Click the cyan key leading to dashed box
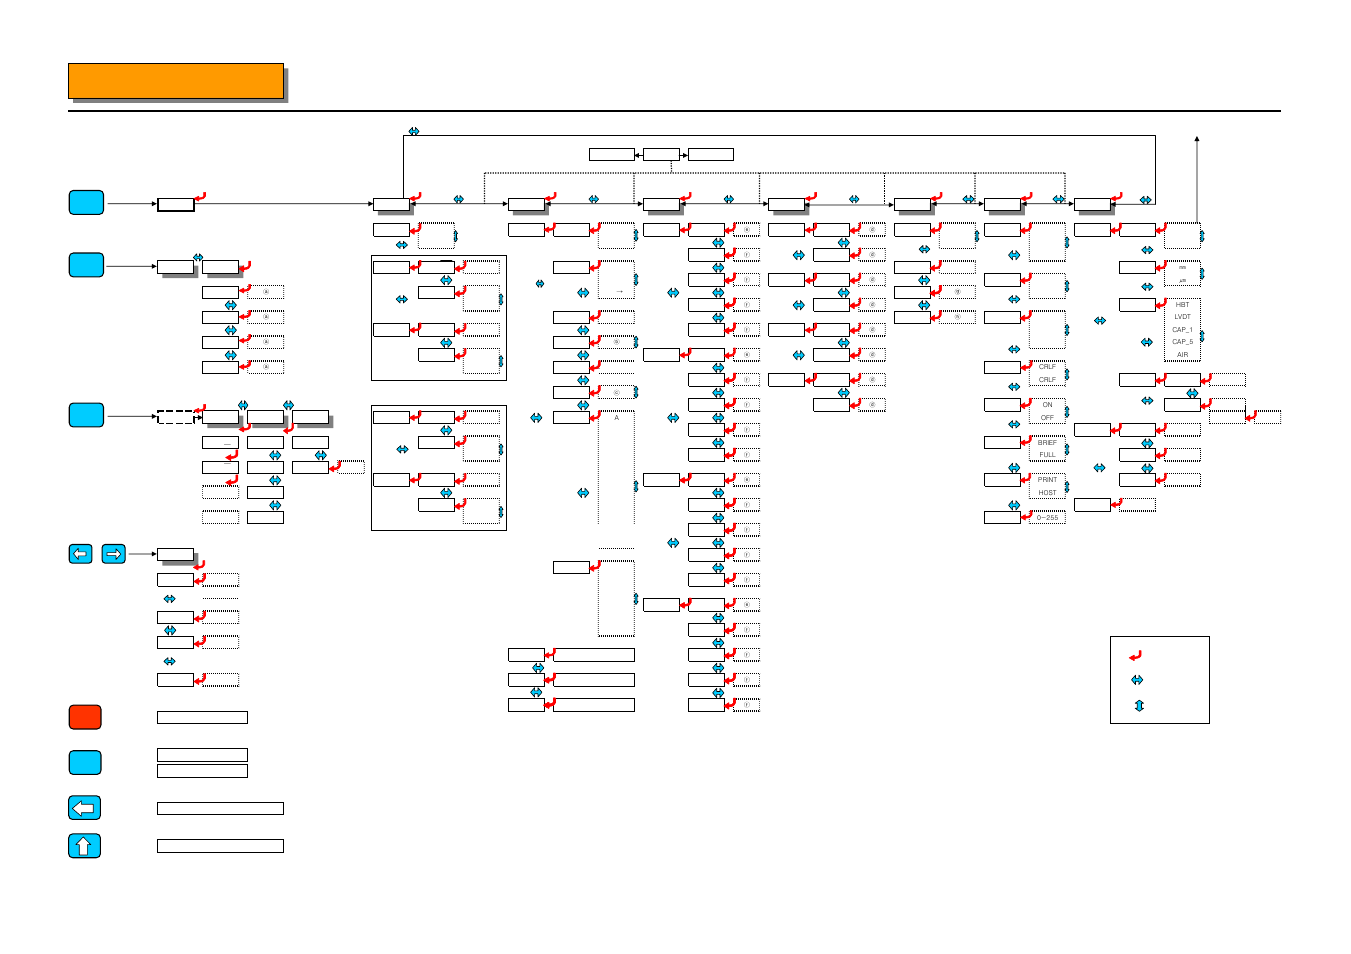Screen dimensions: 1351x954 tap(86, 415)
